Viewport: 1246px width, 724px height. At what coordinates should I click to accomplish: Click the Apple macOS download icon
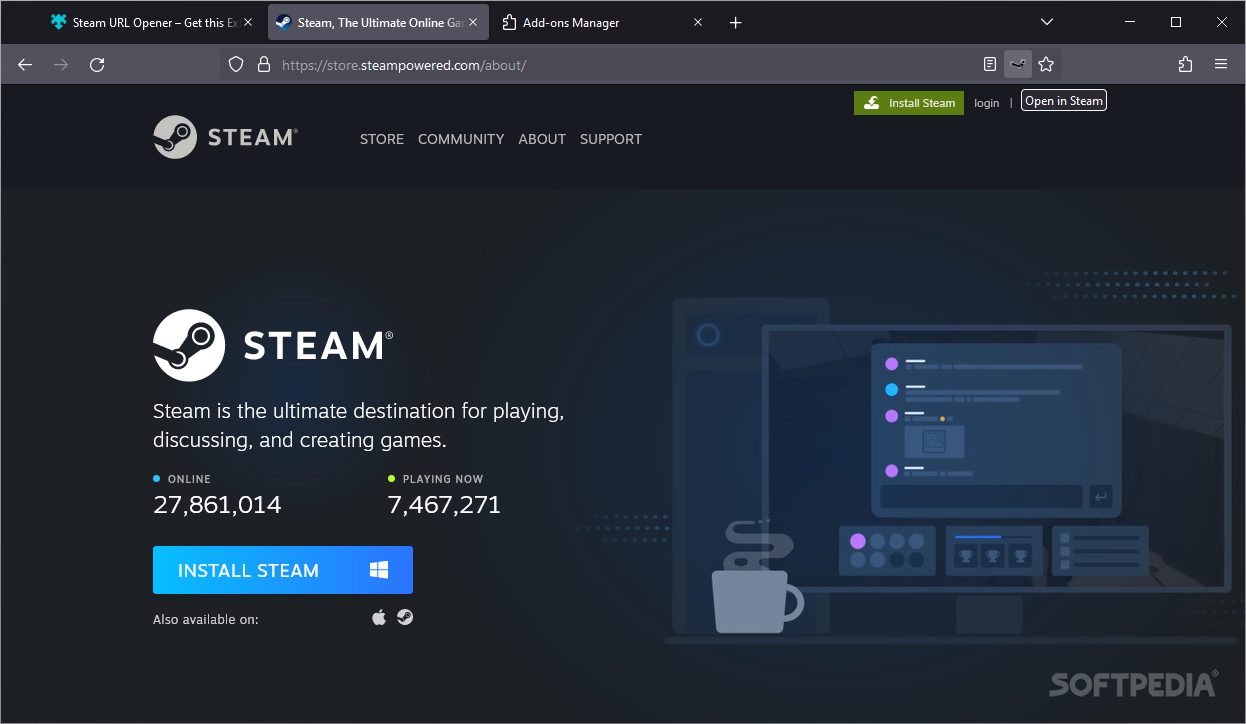click(x=379, y=617)
